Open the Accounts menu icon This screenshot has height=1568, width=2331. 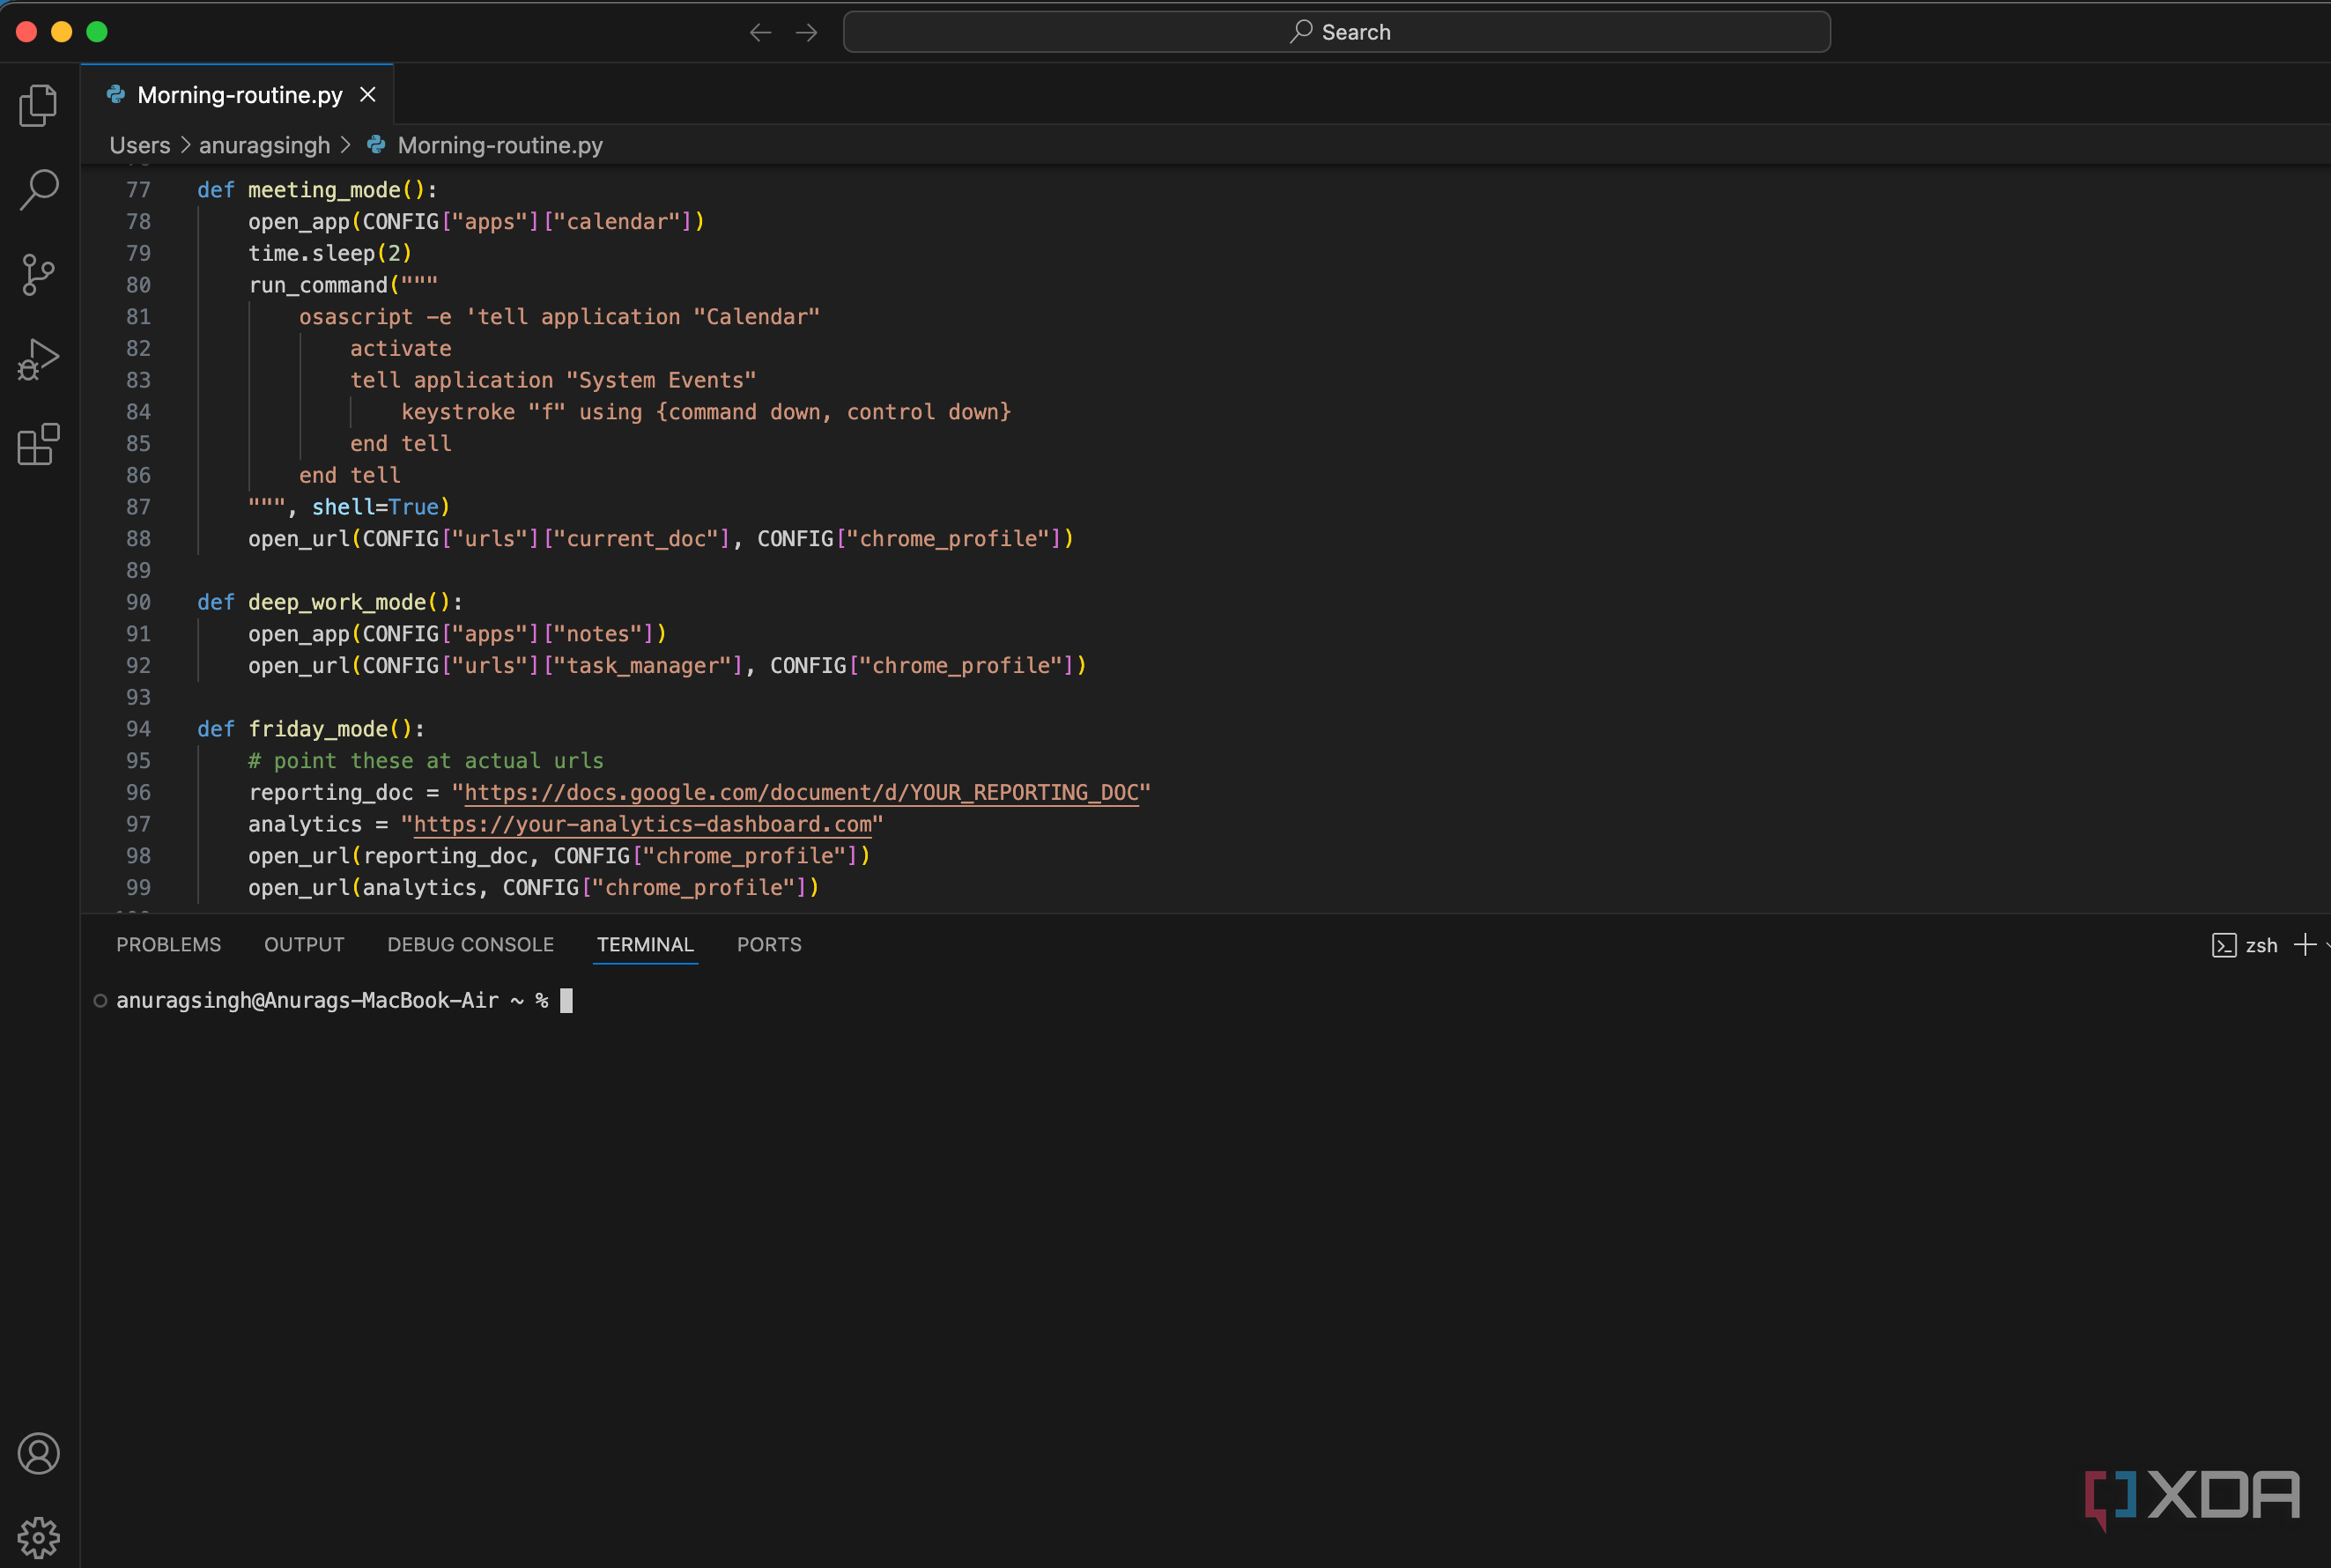[38, 1453]
